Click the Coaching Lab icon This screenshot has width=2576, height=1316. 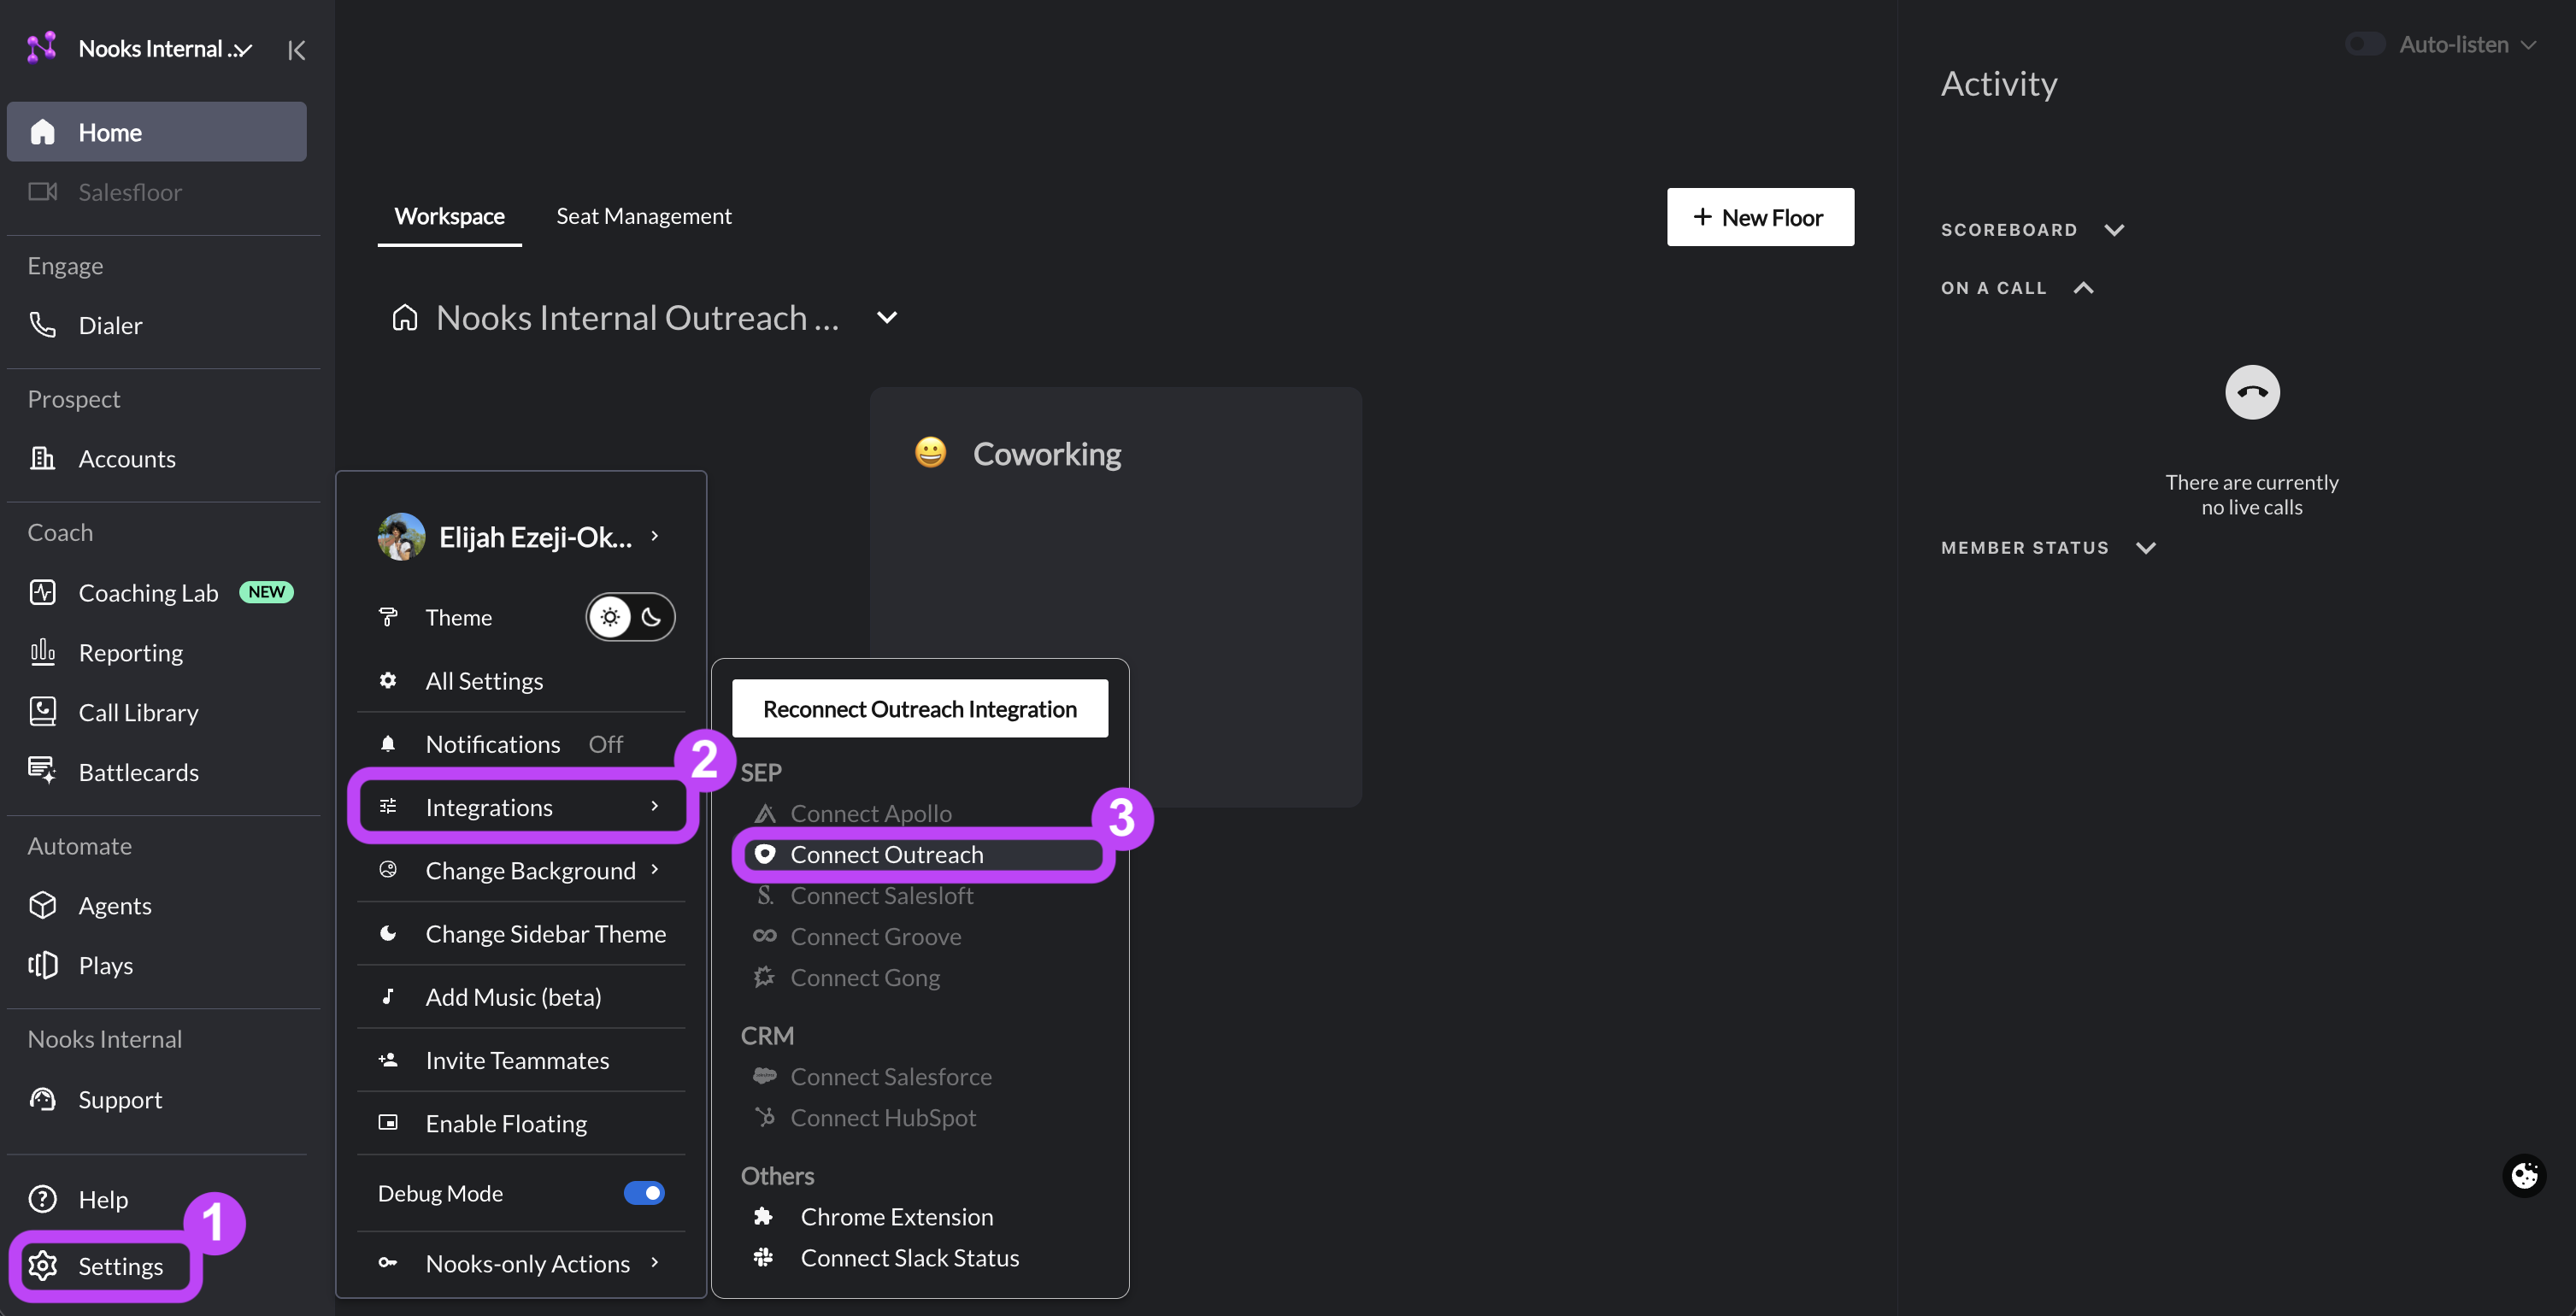(42, 592)
